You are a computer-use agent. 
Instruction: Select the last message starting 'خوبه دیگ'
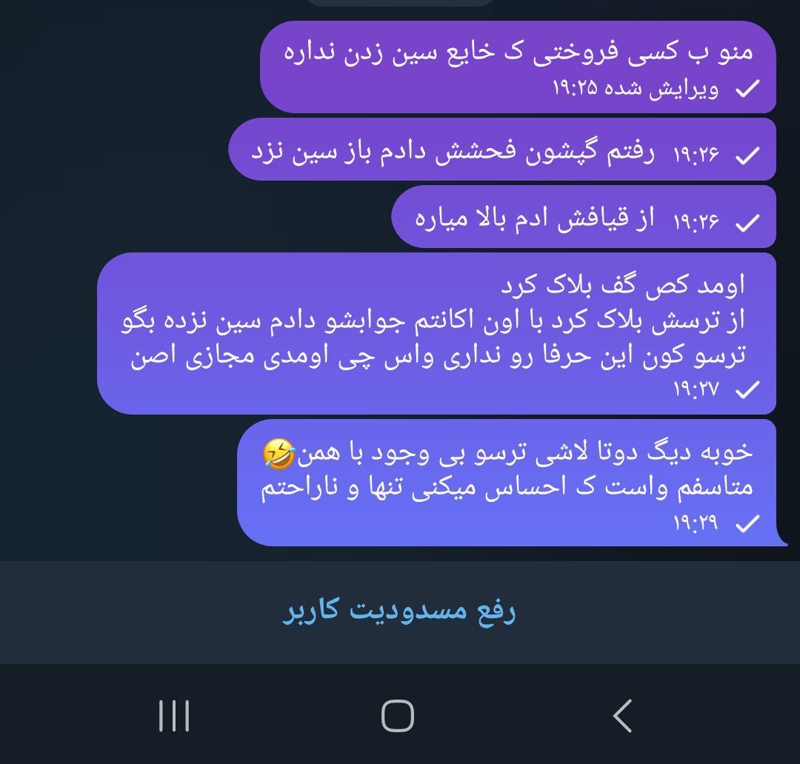[x=510, y=483]
